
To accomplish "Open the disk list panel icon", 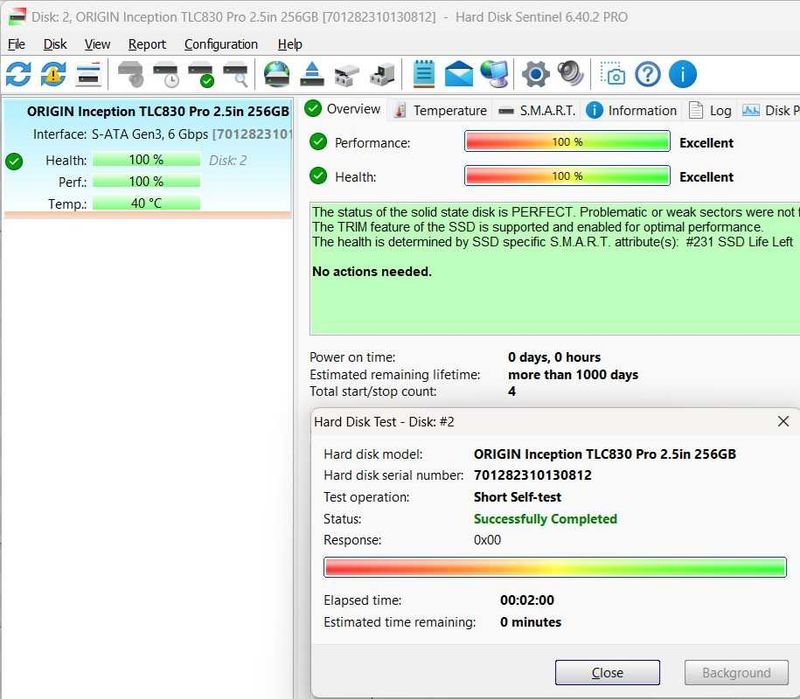I will pos(88,74).
